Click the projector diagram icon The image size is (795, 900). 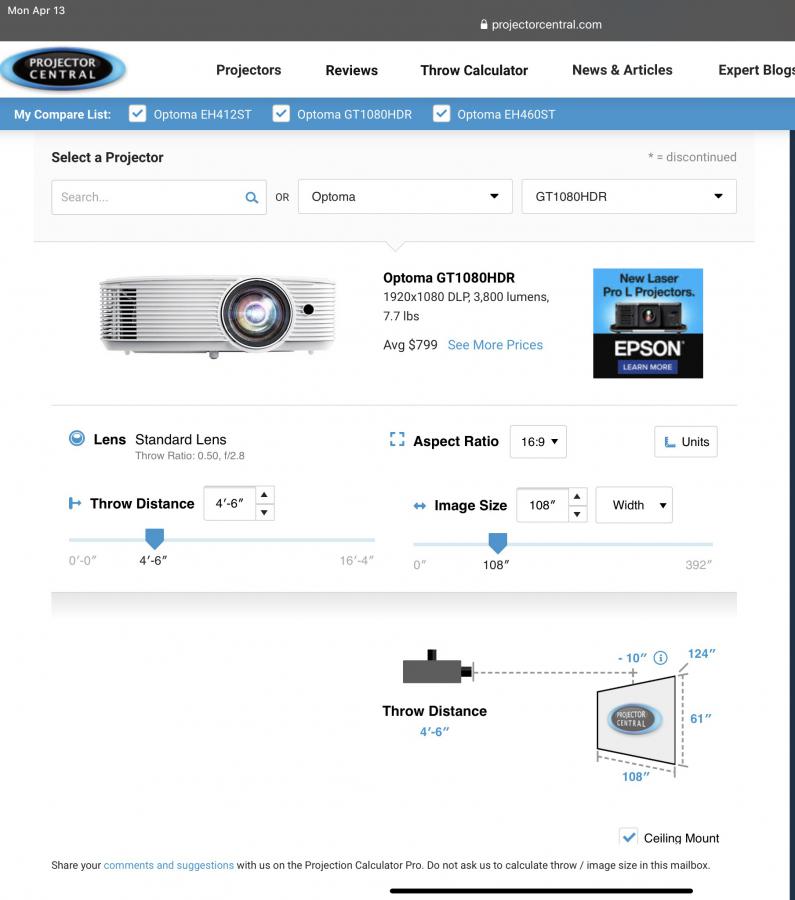tap(437, 667)
